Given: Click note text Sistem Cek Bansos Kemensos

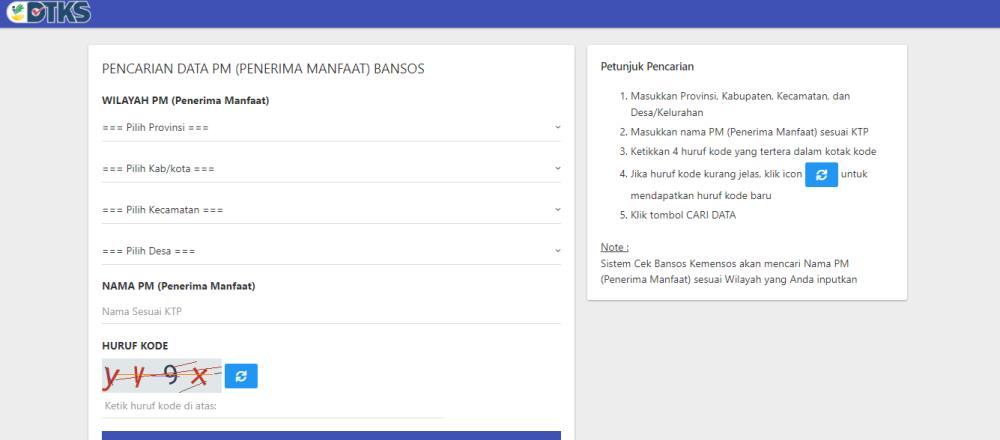Looking at the screenshot, I should coord(729,271).
